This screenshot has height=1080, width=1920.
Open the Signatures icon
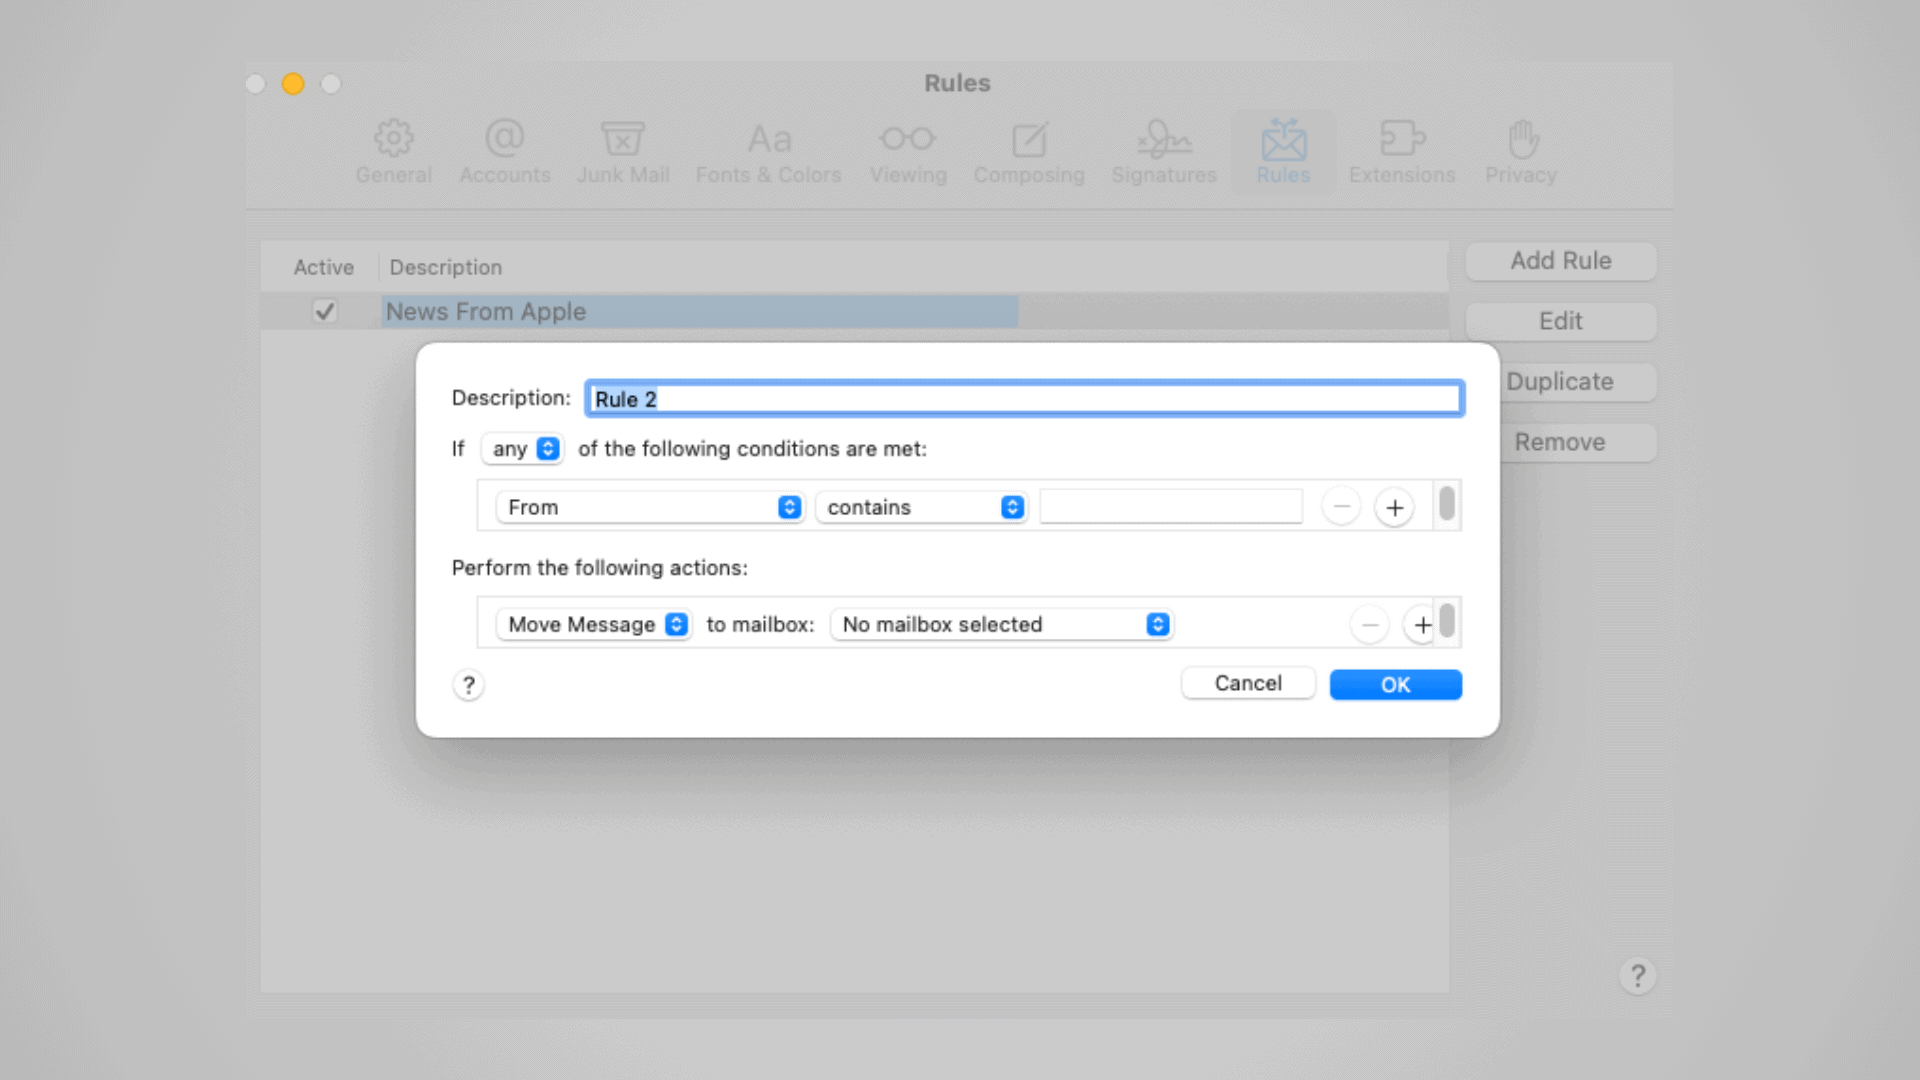coord(1164,139)
